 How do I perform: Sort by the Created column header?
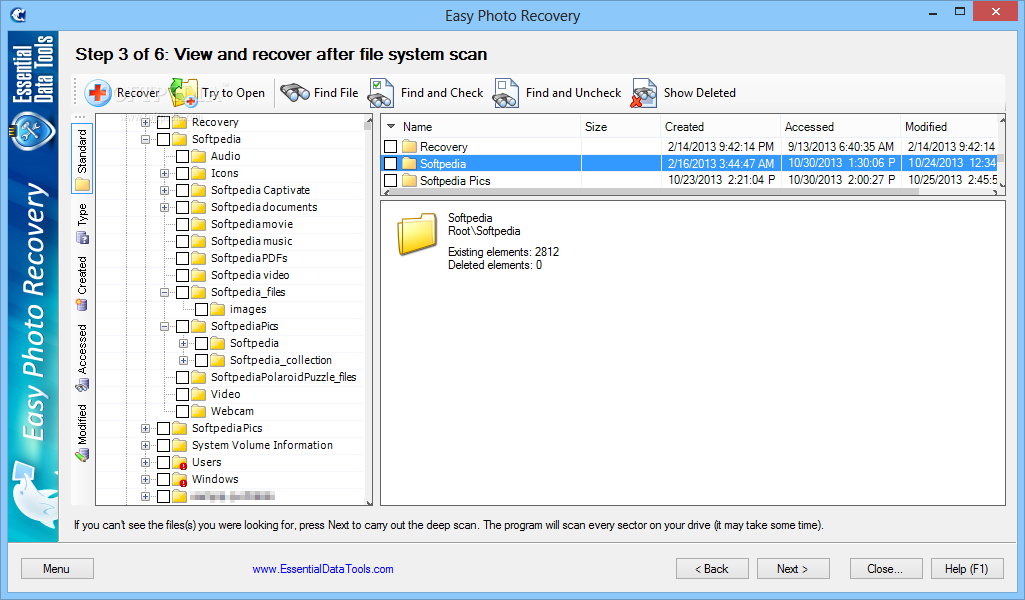coord(720,127)
